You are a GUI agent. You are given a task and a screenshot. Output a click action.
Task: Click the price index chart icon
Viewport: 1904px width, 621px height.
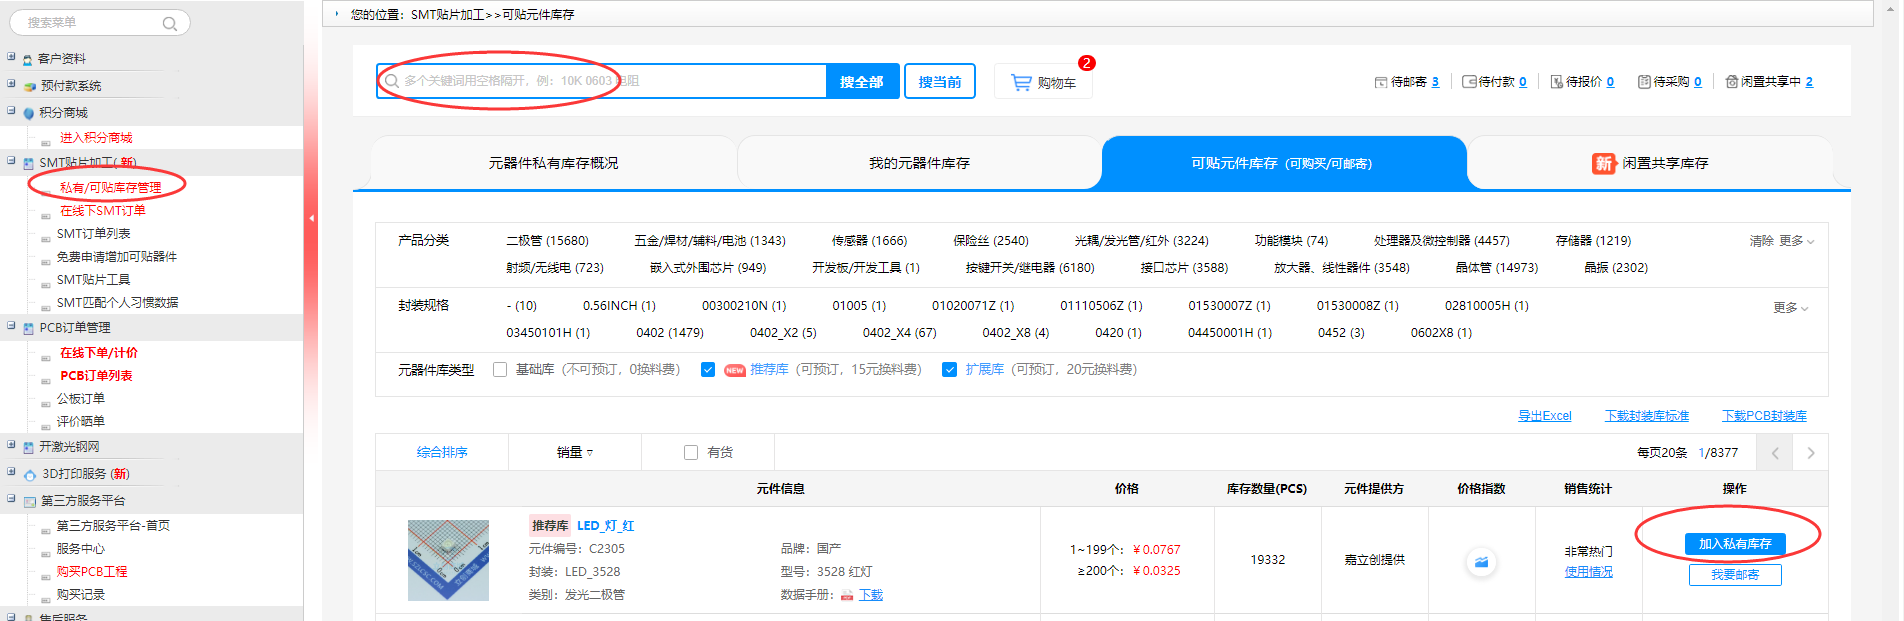[x=1481, y=562]
